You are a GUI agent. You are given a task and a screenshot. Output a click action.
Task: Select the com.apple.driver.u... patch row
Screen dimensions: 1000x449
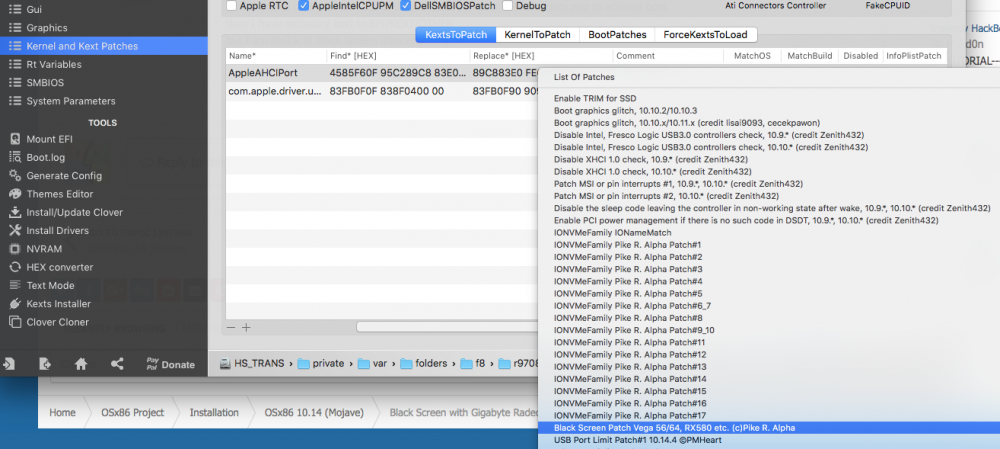pos(382,91)
